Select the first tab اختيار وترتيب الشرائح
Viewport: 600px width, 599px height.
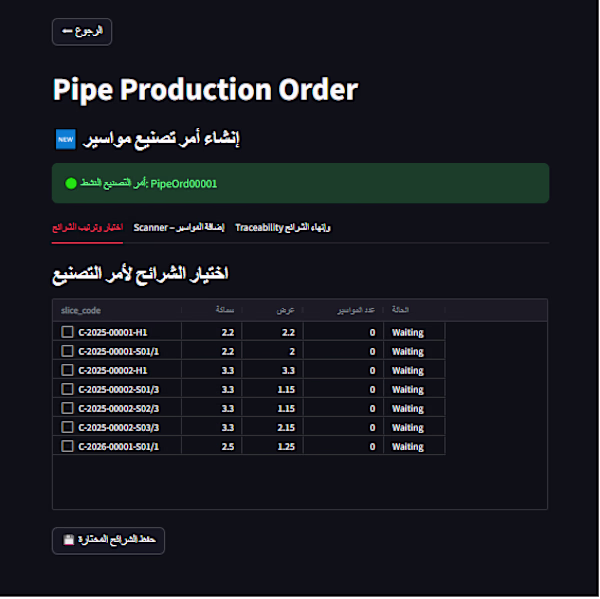87,227
